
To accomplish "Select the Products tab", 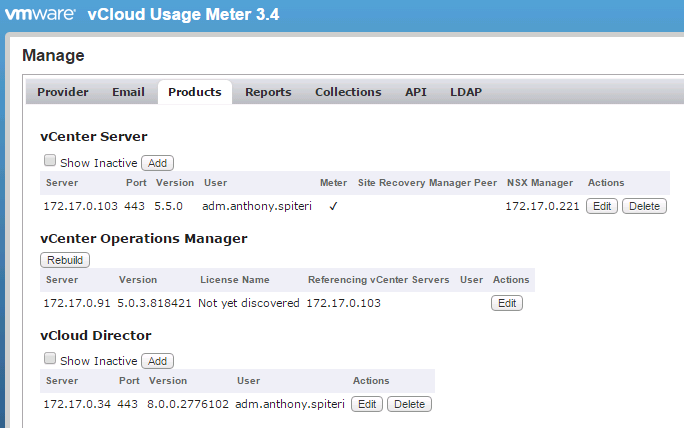I will click(x=195, y=92).
